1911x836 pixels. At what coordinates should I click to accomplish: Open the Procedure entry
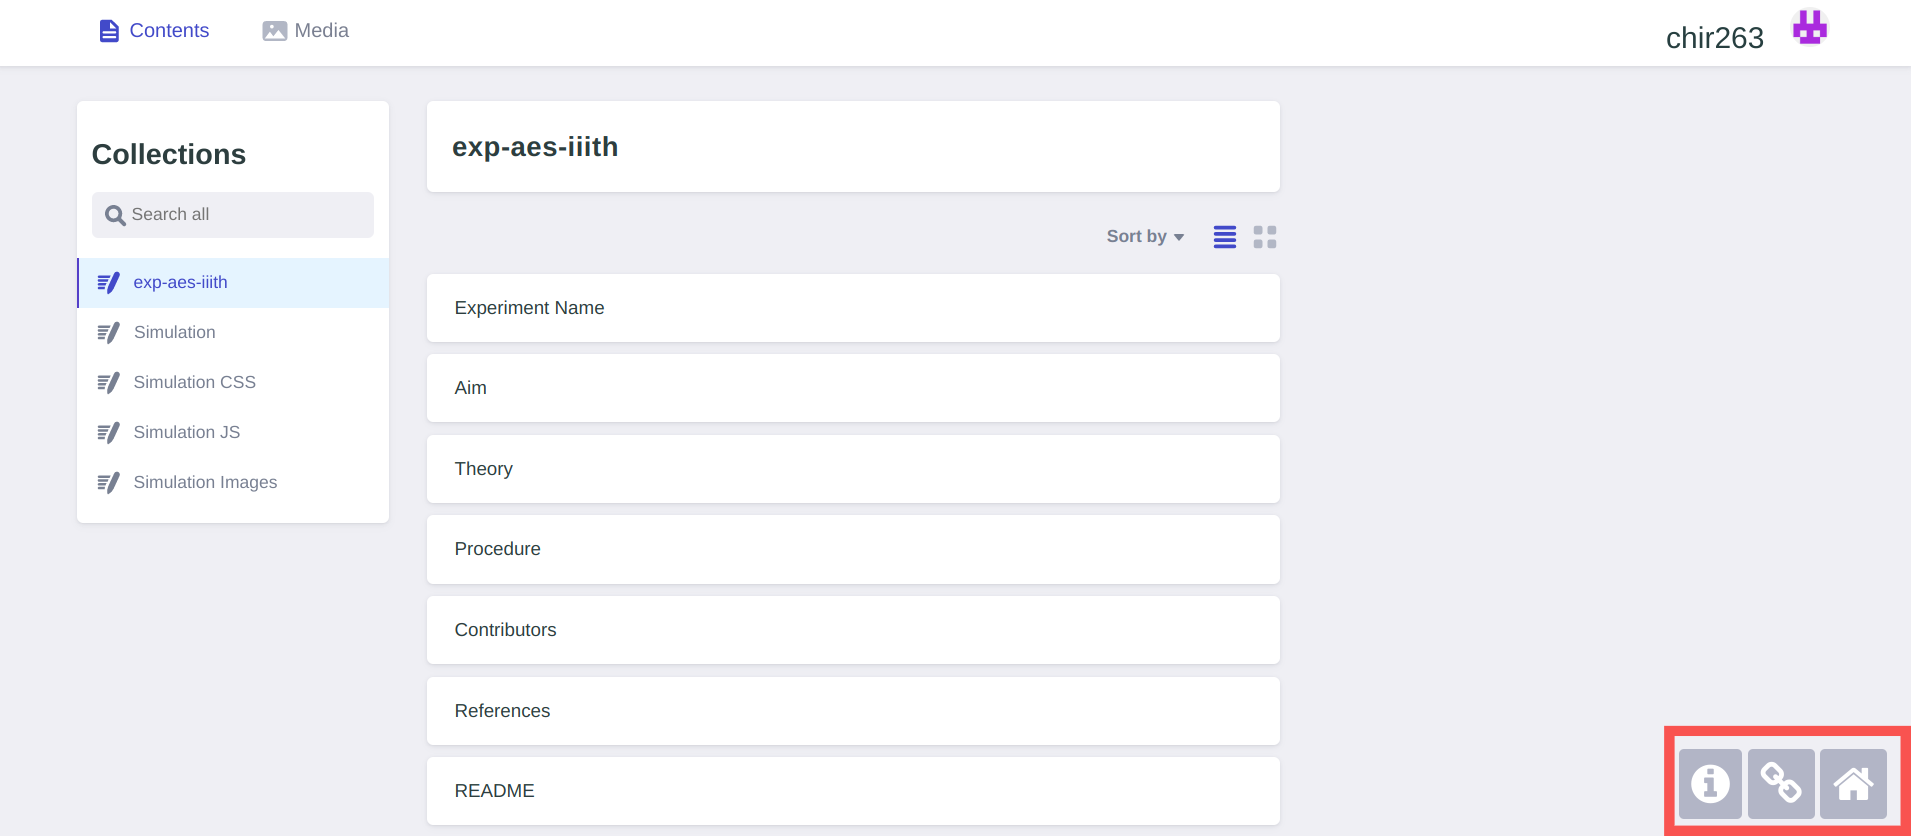(853, 549)
